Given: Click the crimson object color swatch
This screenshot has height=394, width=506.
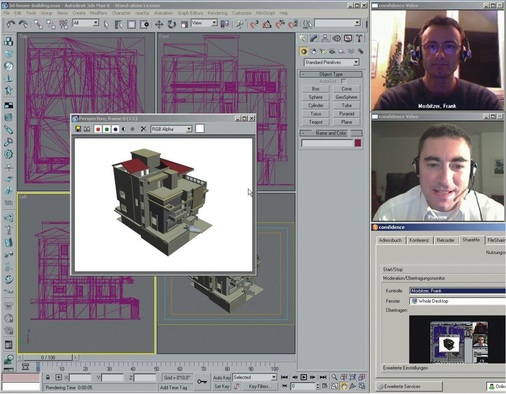Looking at the screenshot, I should pyautogui.click(x=358, y=143).
